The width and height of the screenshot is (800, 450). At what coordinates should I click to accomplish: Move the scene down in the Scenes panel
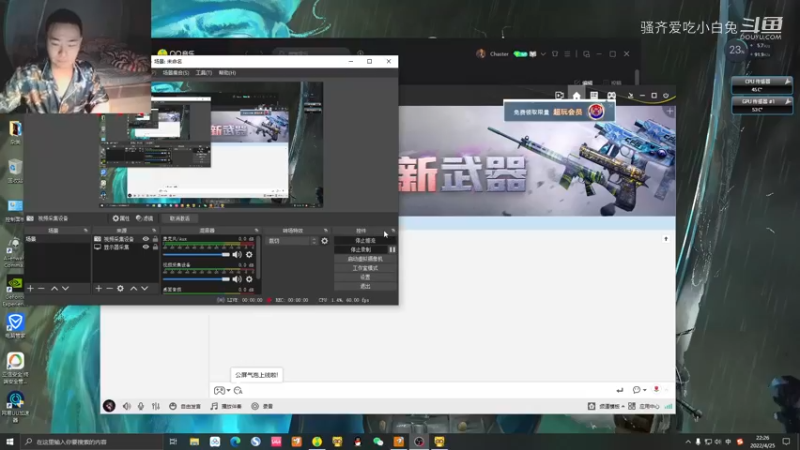(x=65, y=289)
